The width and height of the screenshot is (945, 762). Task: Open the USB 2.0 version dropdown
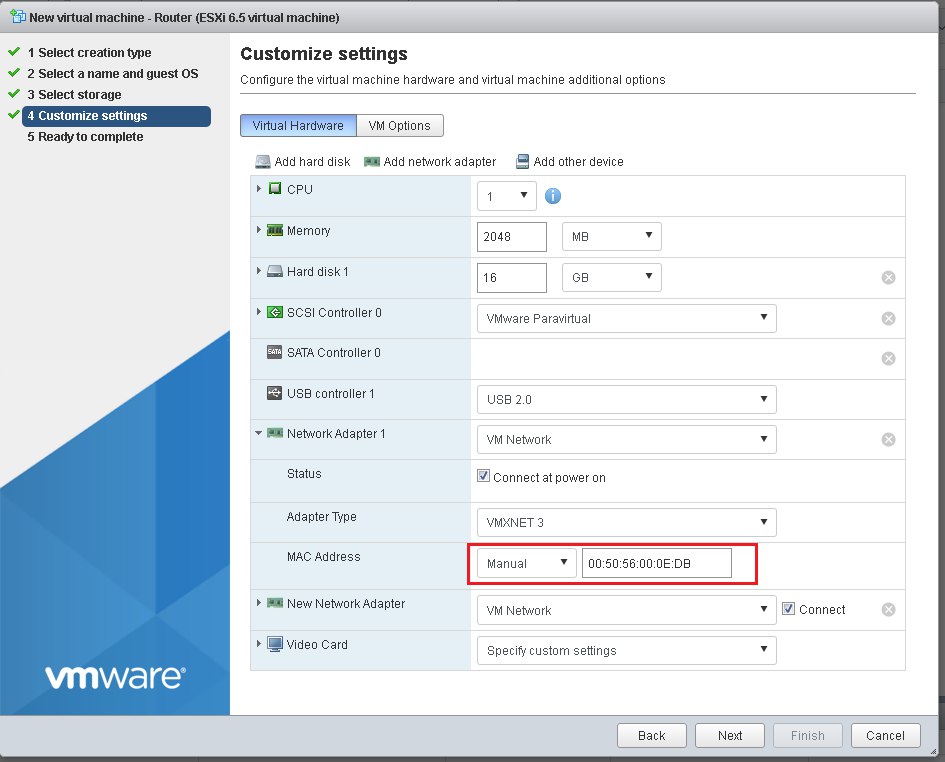[x=627, y=399]
